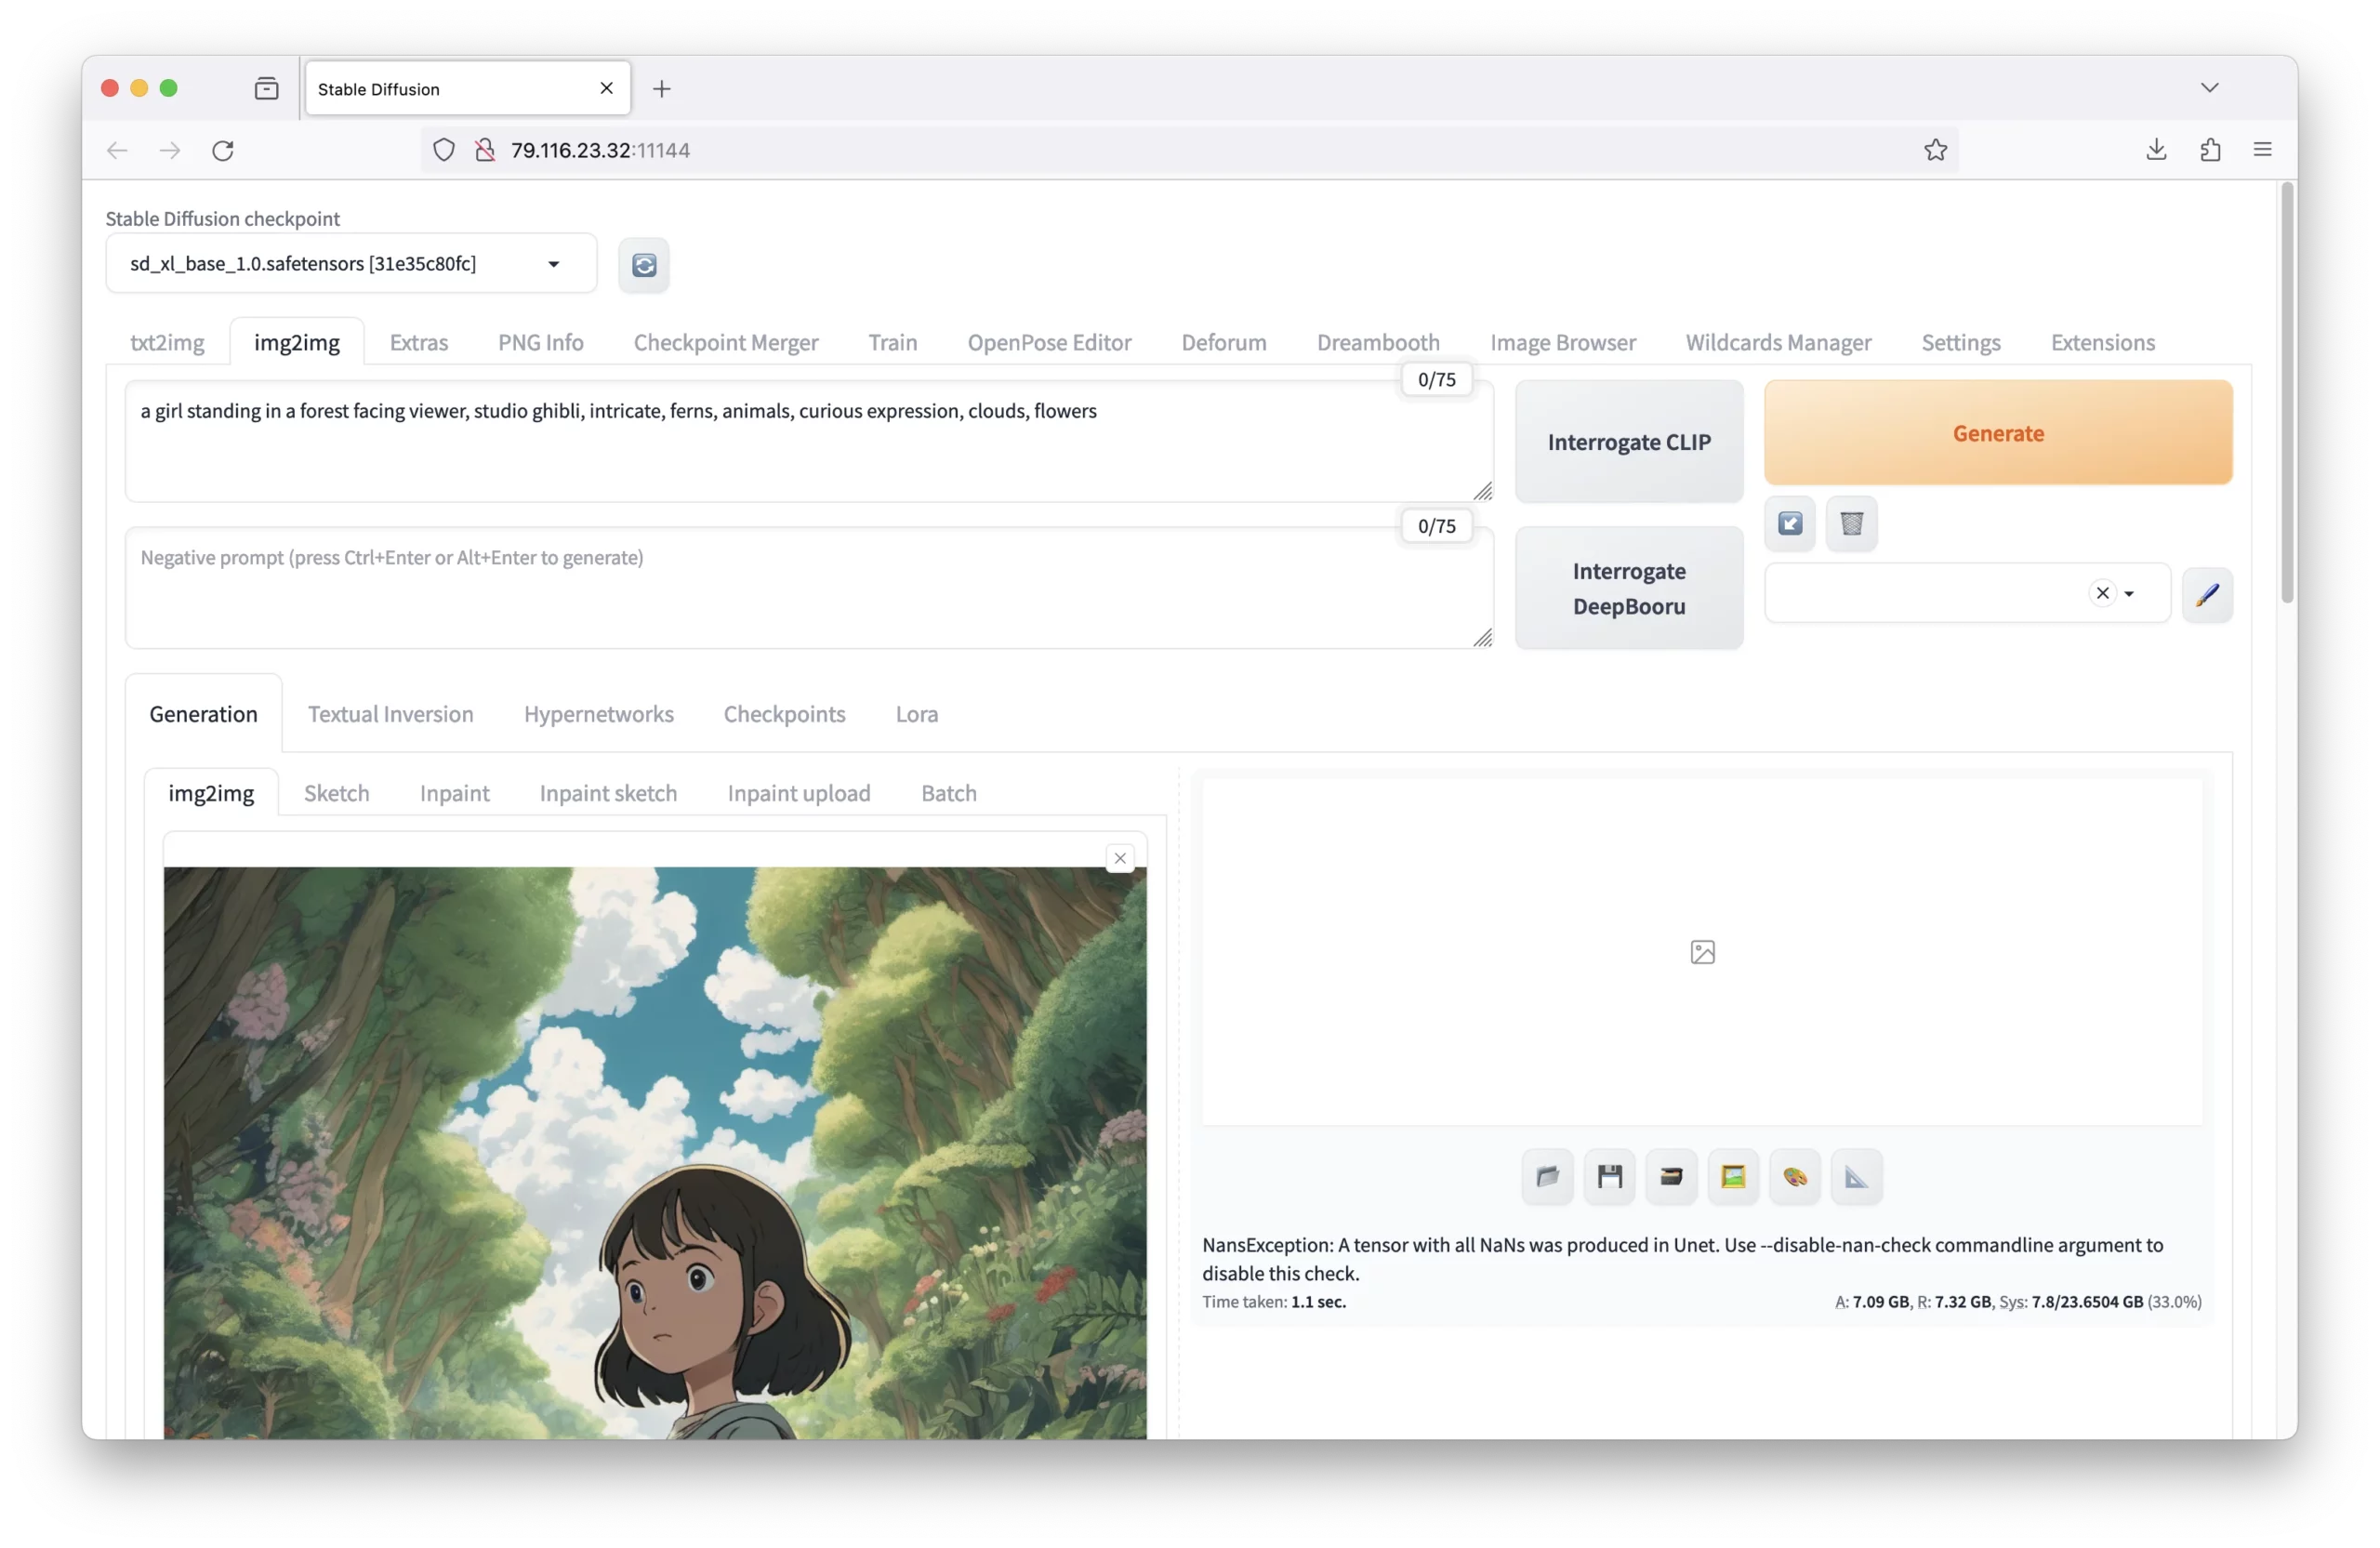Send image to img2img picture icon

click(x=1733, y=1176)
